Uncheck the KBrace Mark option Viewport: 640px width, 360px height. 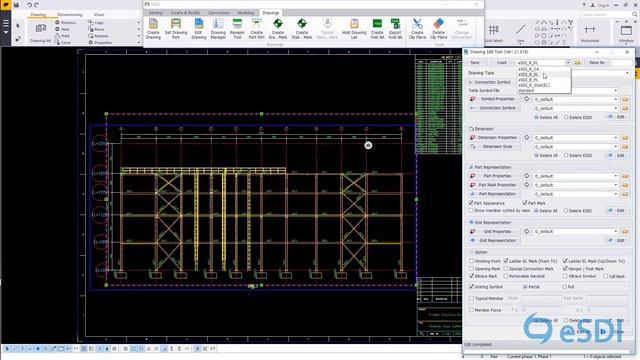pos(471,276)
